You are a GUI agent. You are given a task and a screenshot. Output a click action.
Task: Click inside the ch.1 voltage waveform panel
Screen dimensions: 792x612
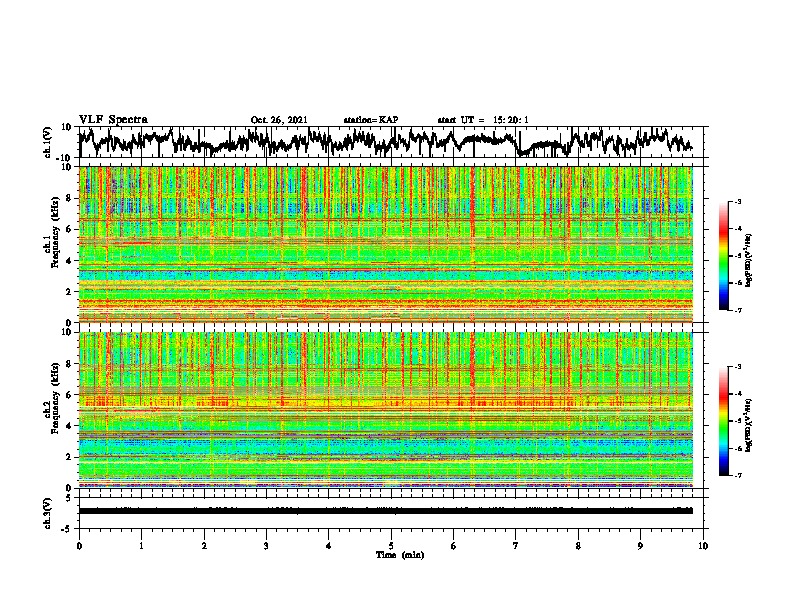390,142
